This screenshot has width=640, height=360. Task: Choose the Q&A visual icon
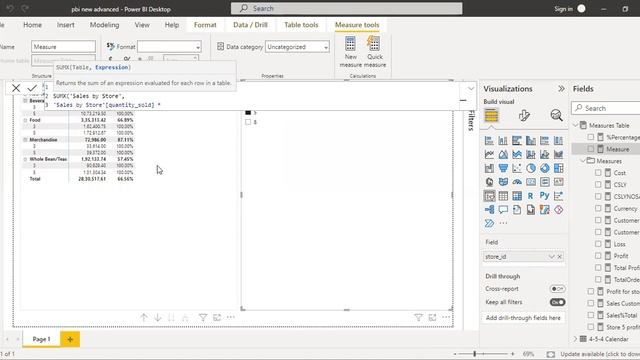(x=503, y=210)
